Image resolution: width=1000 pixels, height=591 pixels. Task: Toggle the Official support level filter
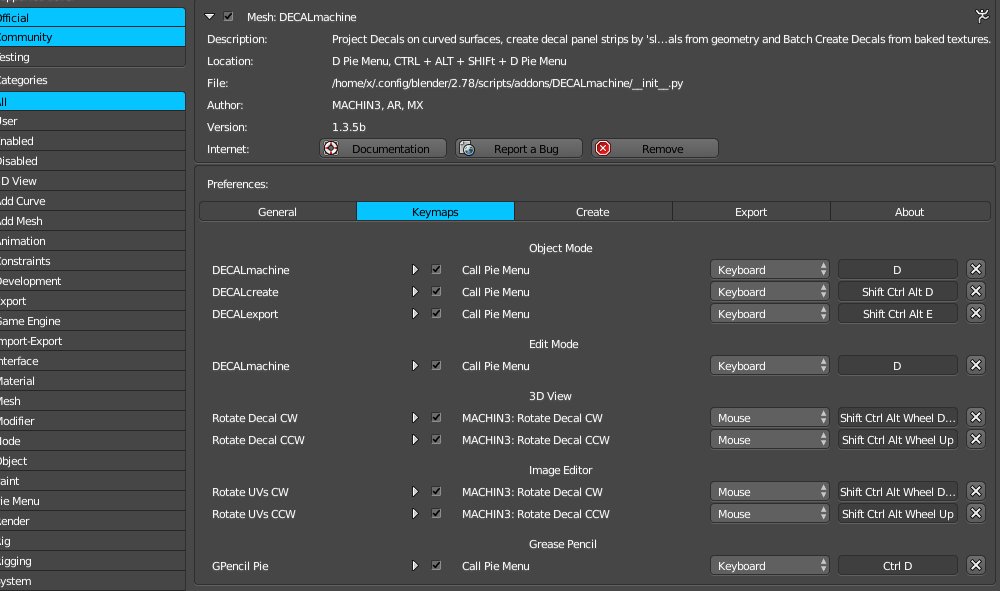tap(92, 17)
